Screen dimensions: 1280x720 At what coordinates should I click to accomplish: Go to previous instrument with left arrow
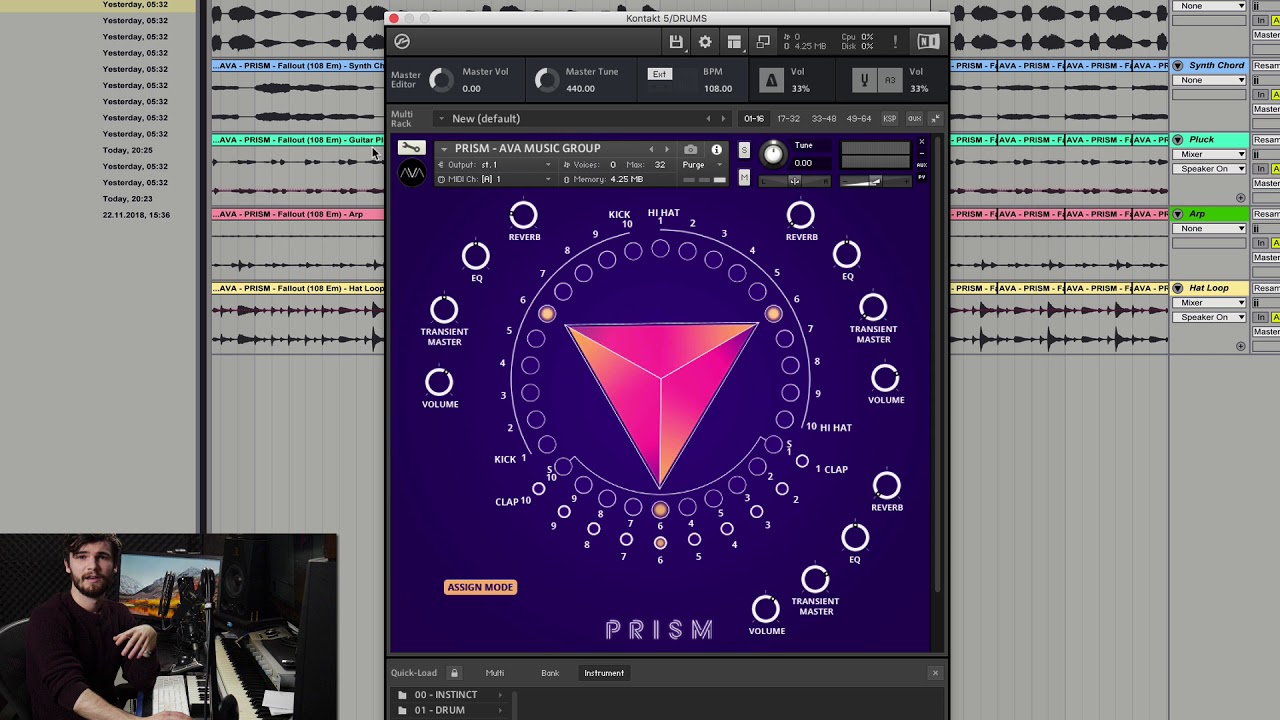click(651, 149)
